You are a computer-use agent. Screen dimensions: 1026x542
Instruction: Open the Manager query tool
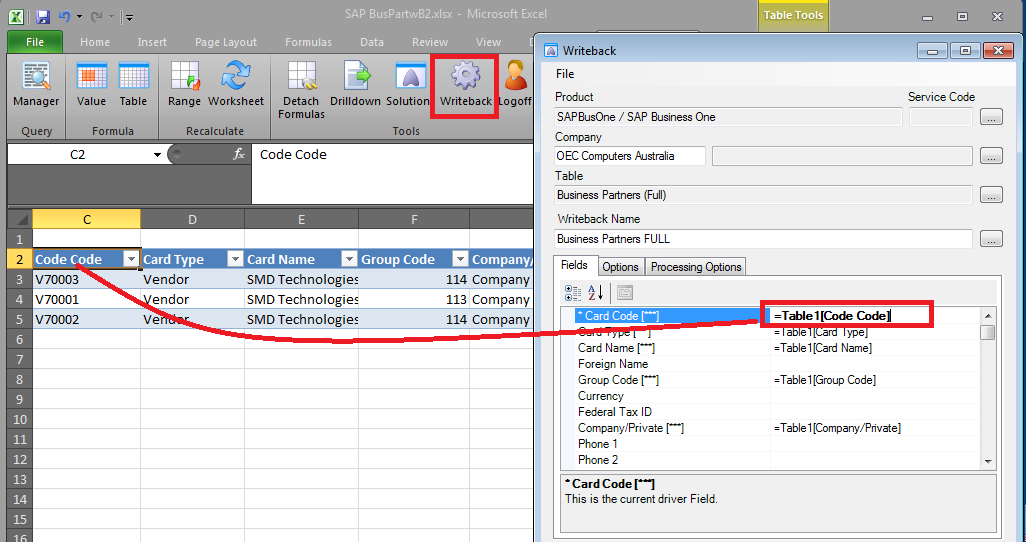coord(36,85)
